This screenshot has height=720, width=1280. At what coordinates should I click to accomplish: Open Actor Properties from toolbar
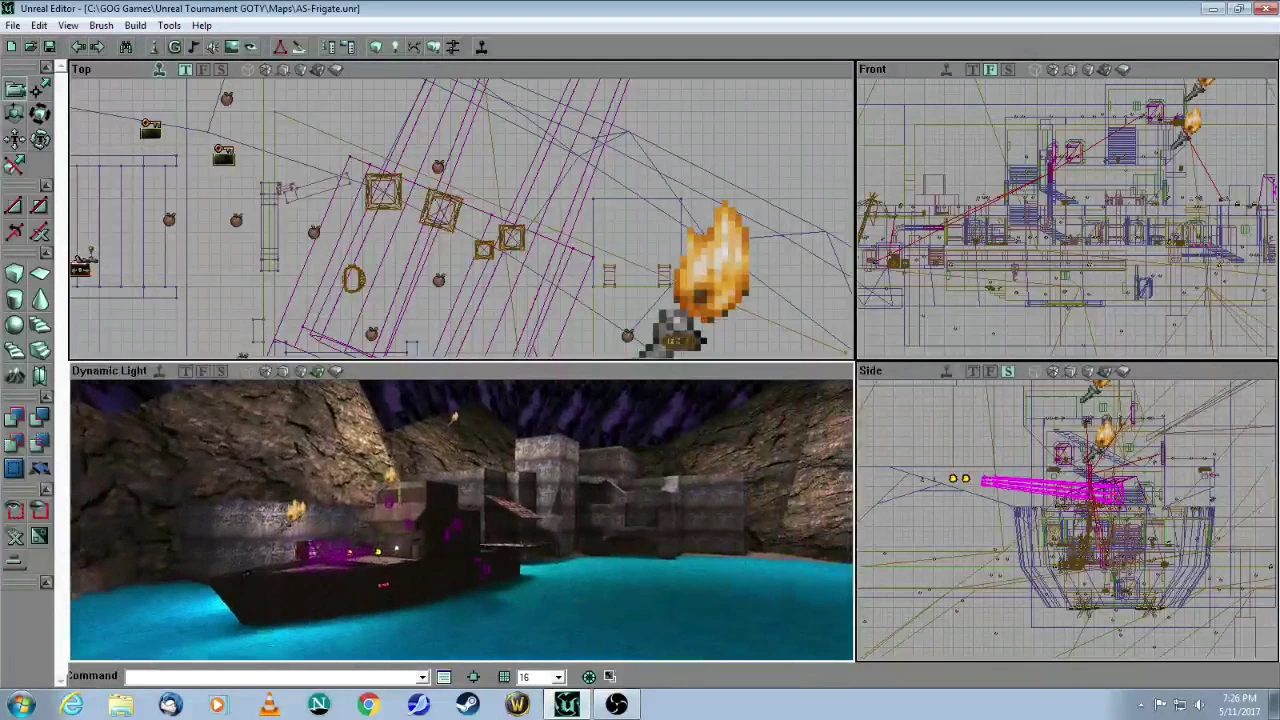pos(328,47)
